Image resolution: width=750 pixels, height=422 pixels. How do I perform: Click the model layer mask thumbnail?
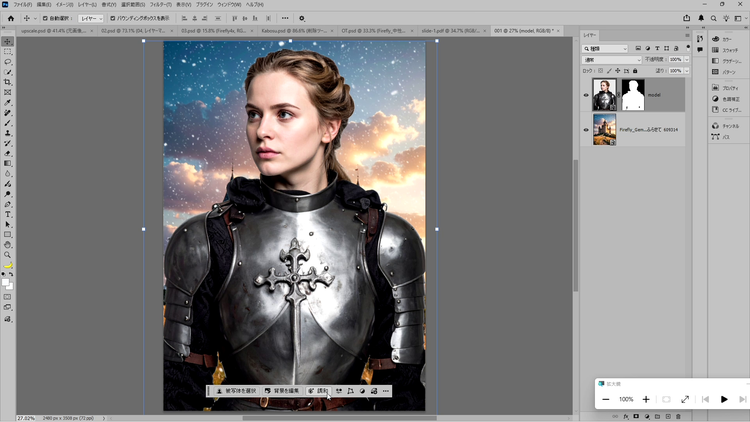(632, 95)
